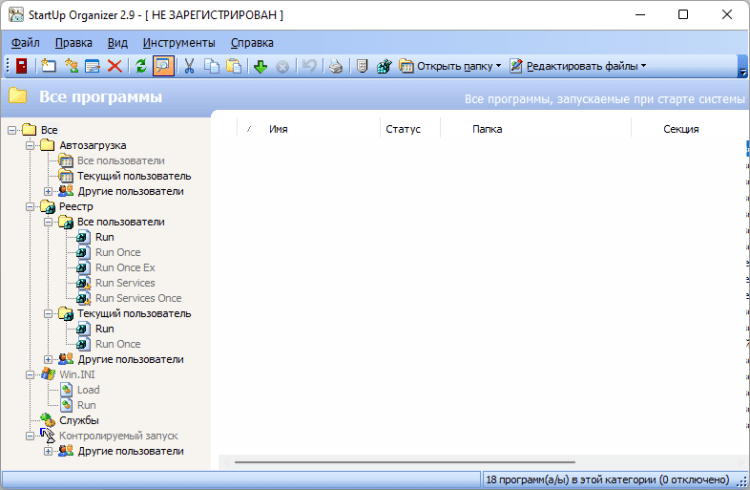Click the new program entry icon with star
Viewport: 750px width, 490px height.
[48, 66]
